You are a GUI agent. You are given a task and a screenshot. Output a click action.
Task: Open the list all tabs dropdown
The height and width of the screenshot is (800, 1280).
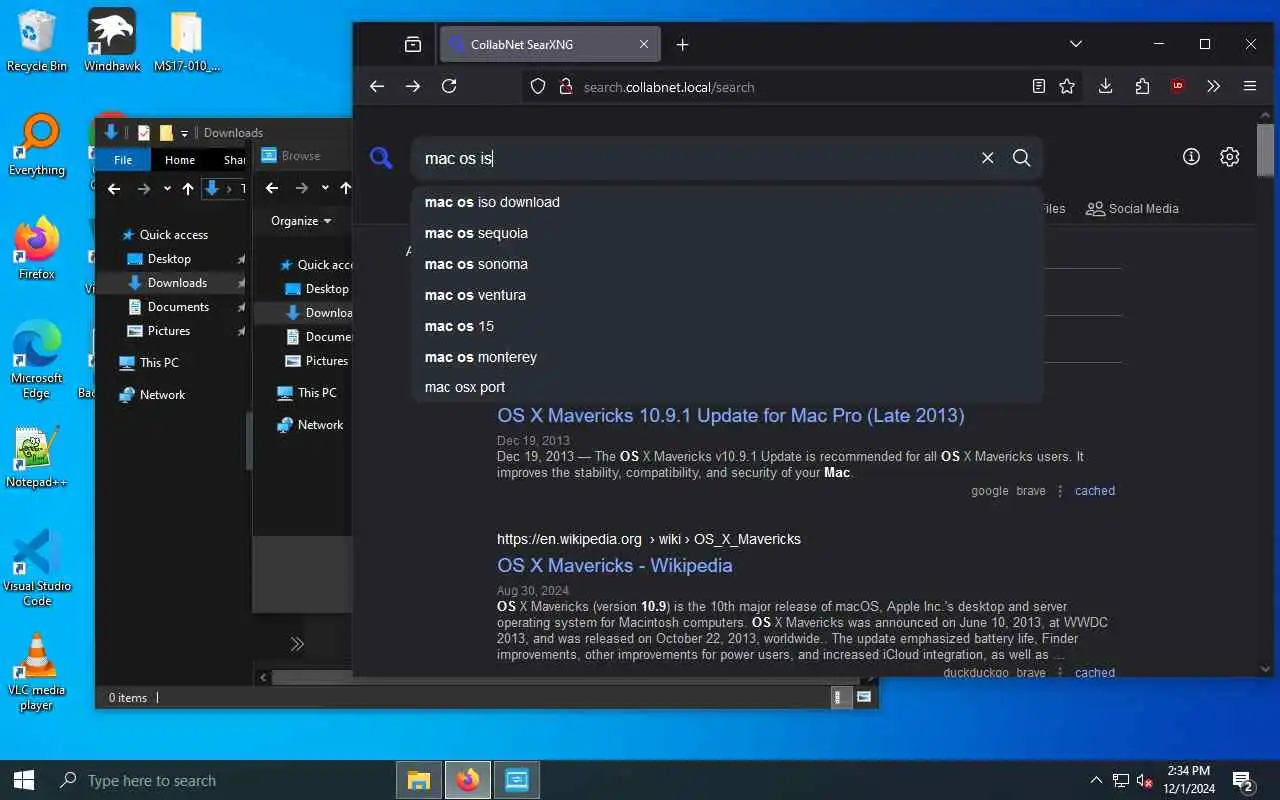(1076, 44)
